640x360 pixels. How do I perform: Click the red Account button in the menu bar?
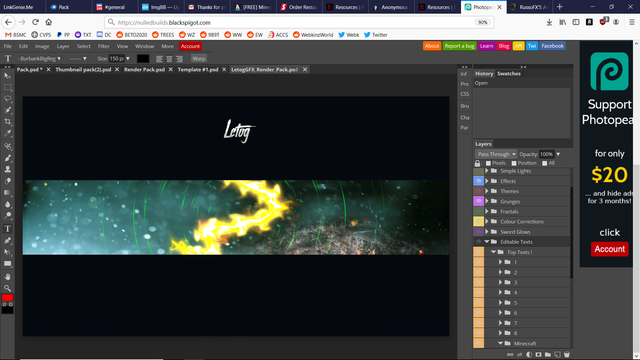coord(190,46)
